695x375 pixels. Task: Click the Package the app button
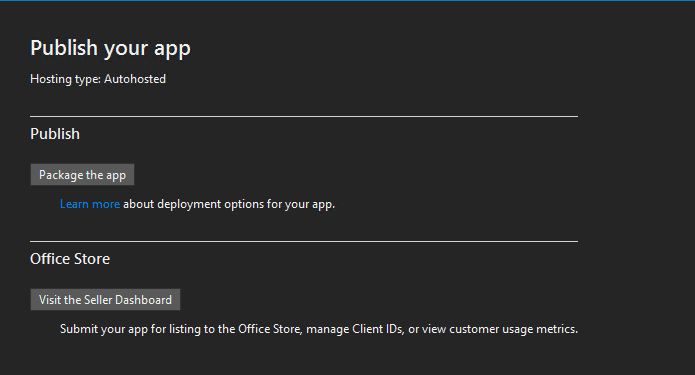coord(82,175)
